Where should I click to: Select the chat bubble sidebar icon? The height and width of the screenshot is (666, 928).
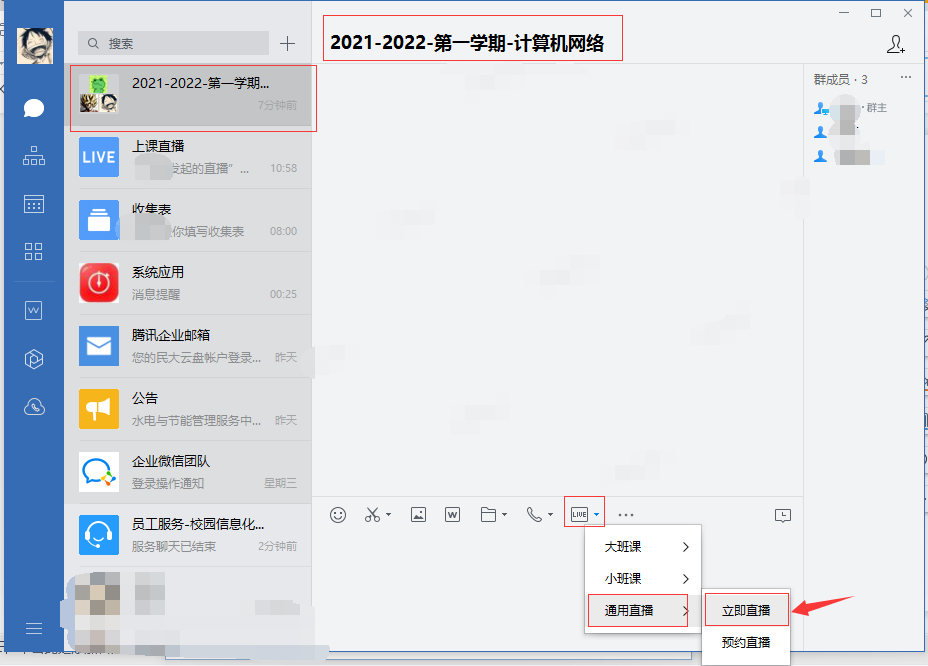34,108
